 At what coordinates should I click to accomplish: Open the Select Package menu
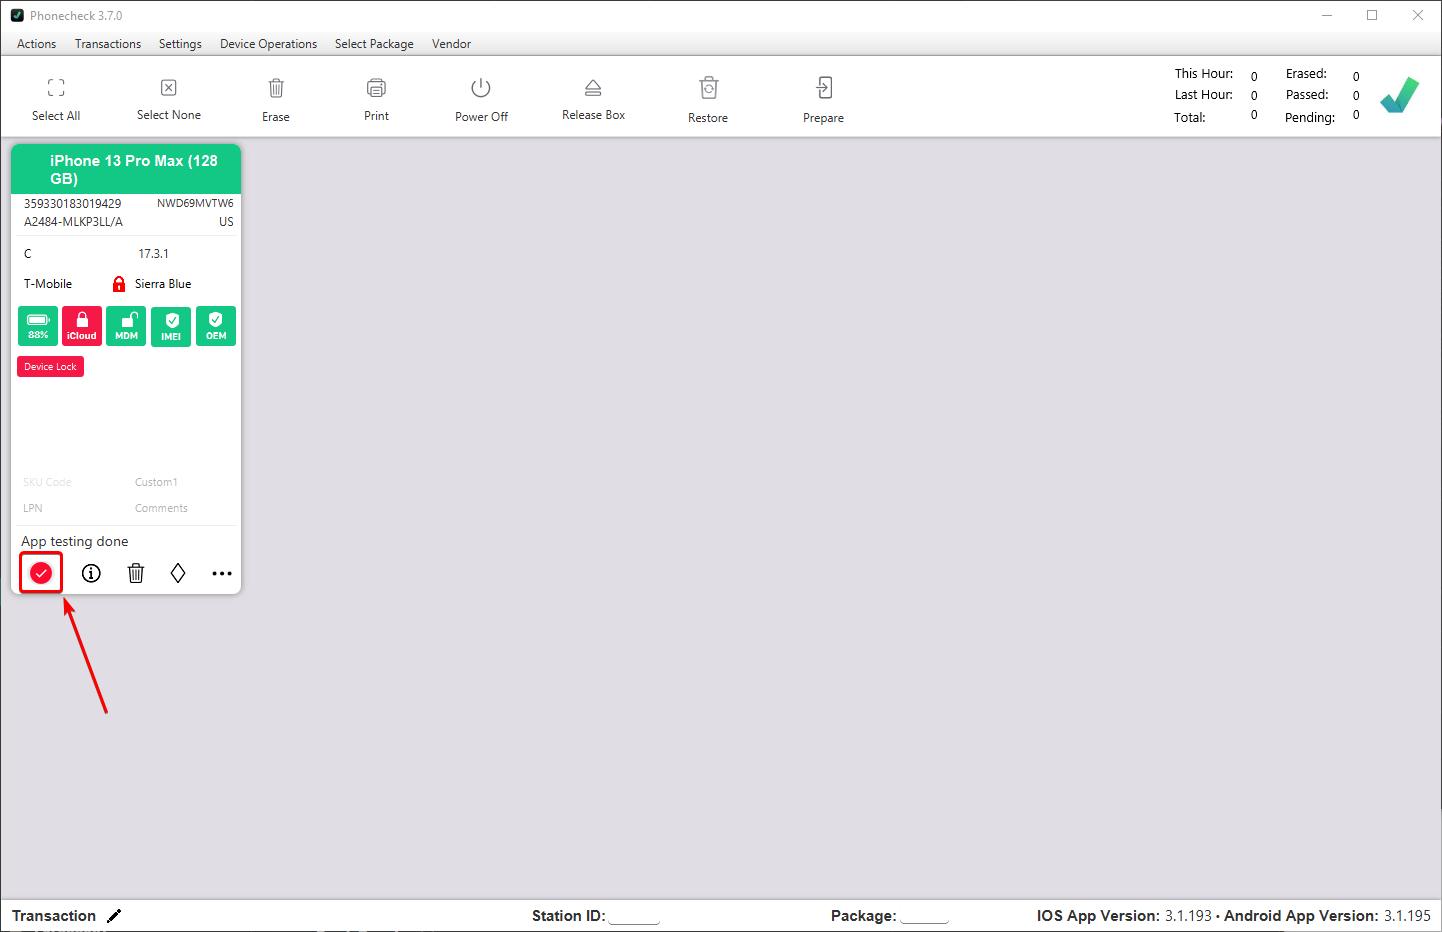point(374,44)
